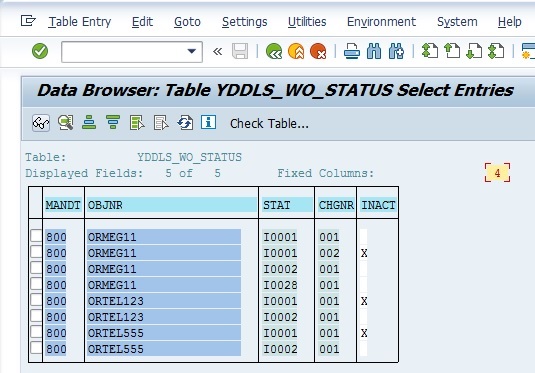Open the Help menu
Viewport: 535px width, 373px height.
click(x=509, y=22)
